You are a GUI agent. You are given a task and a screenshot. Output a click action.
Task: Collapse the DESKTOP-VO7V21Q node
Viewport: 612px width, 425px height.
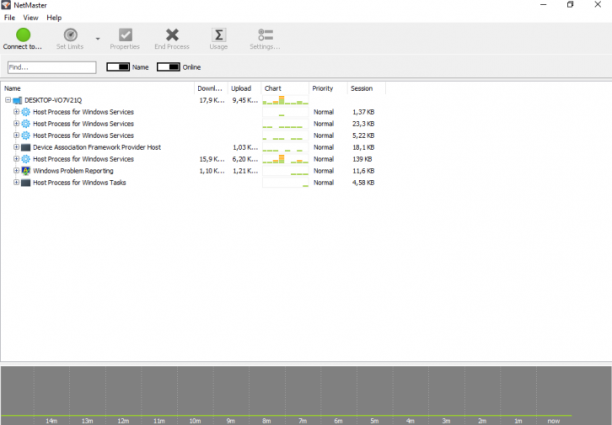pyautogui.click(x=8, y=100)
